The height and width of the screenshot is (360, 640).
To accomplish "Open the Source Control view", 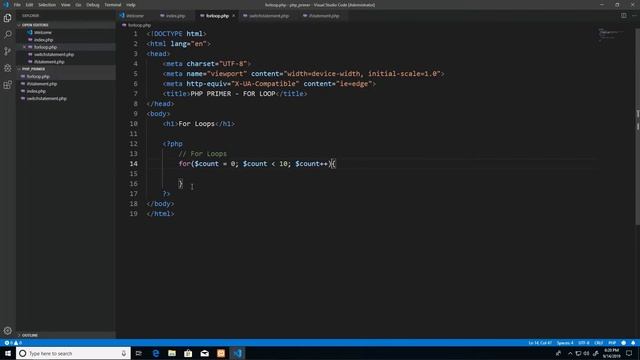I will 7,51.
